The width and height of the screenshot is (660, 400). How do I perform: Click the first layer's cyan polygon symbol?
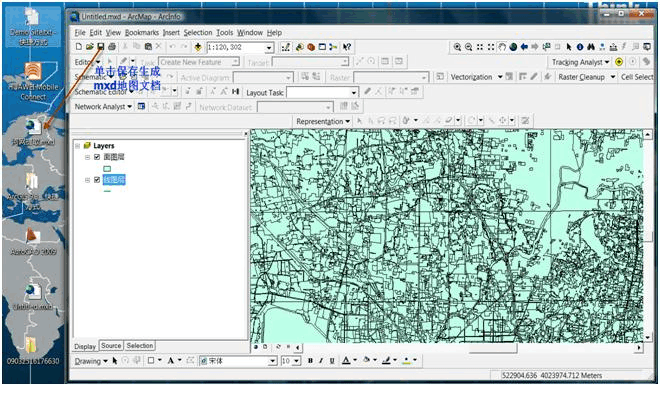tap(107, 169)
